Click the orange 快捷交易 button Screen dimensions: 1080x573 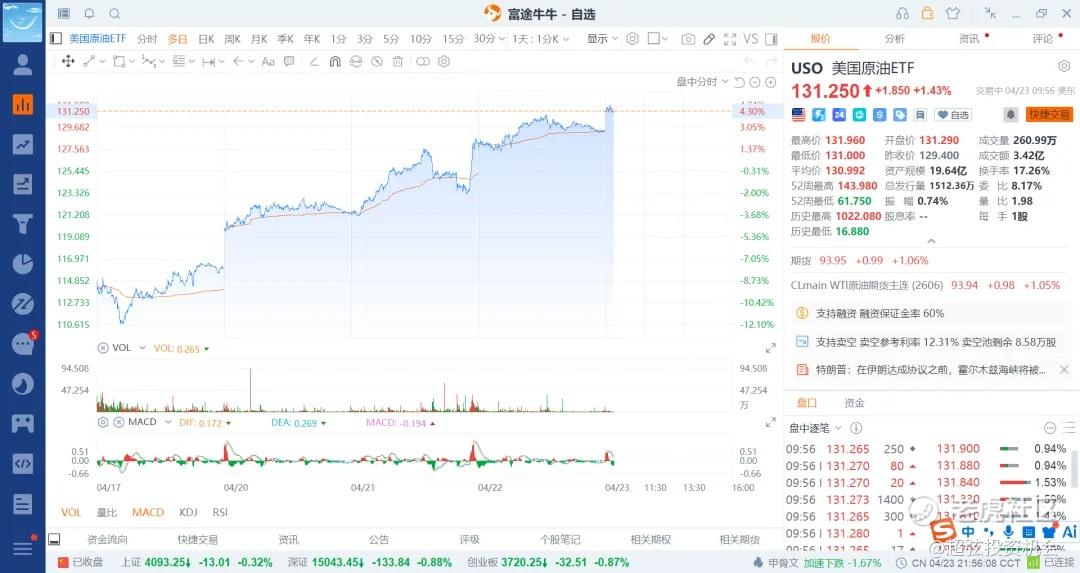[1050, 115]
